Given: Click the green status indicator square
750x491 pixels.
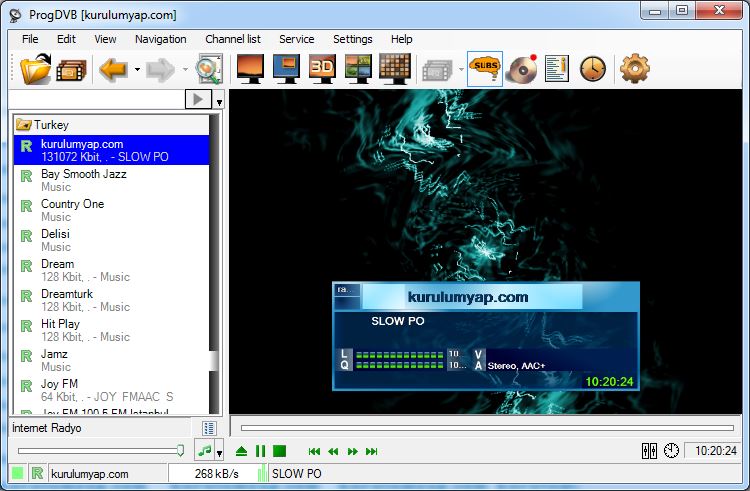Looking at the screenshot, I should point(17,473).
